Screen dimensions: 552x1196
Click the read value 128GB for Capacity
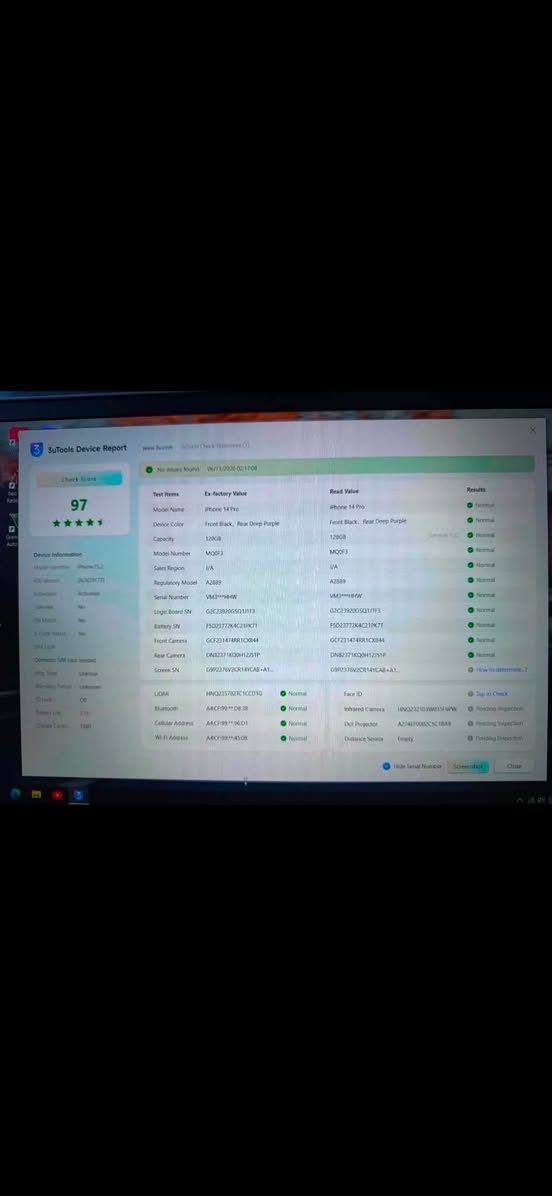[338, 537]
